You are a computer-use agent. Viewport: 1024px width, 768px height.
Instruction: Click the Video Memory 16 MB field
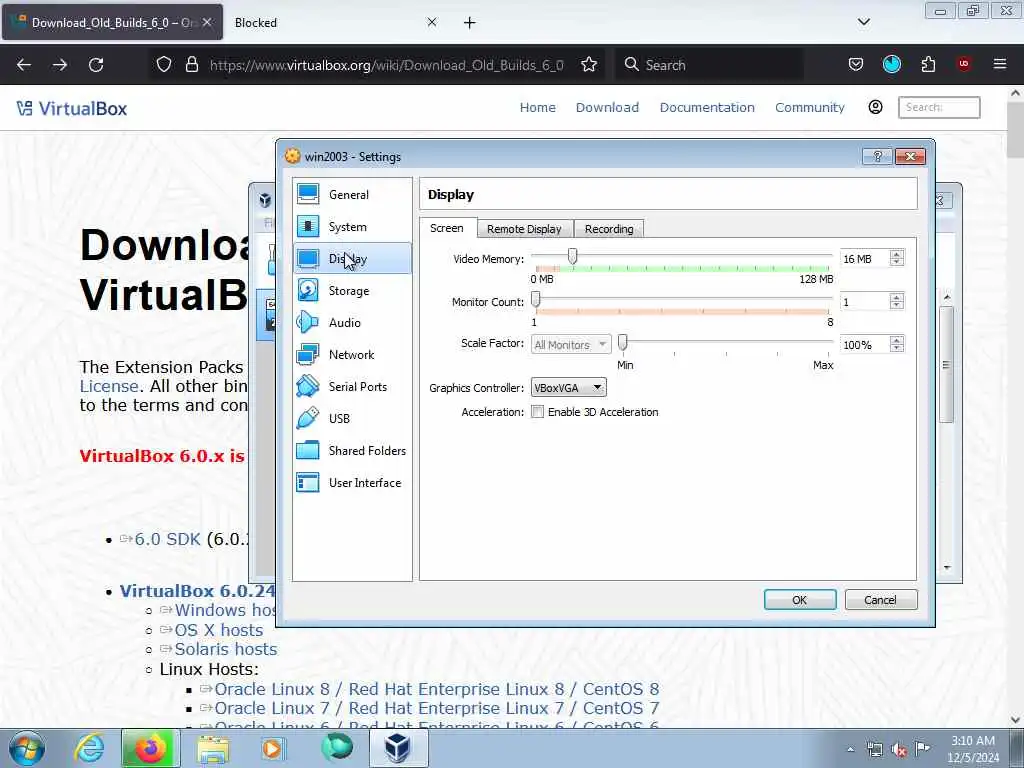863,259
